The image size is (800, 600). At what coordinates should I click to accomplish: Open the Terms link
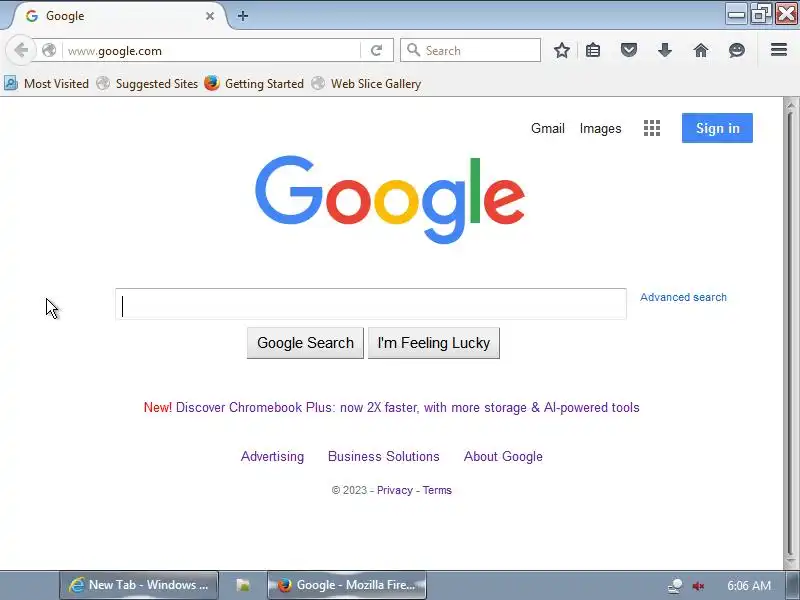tap(437, 490)
